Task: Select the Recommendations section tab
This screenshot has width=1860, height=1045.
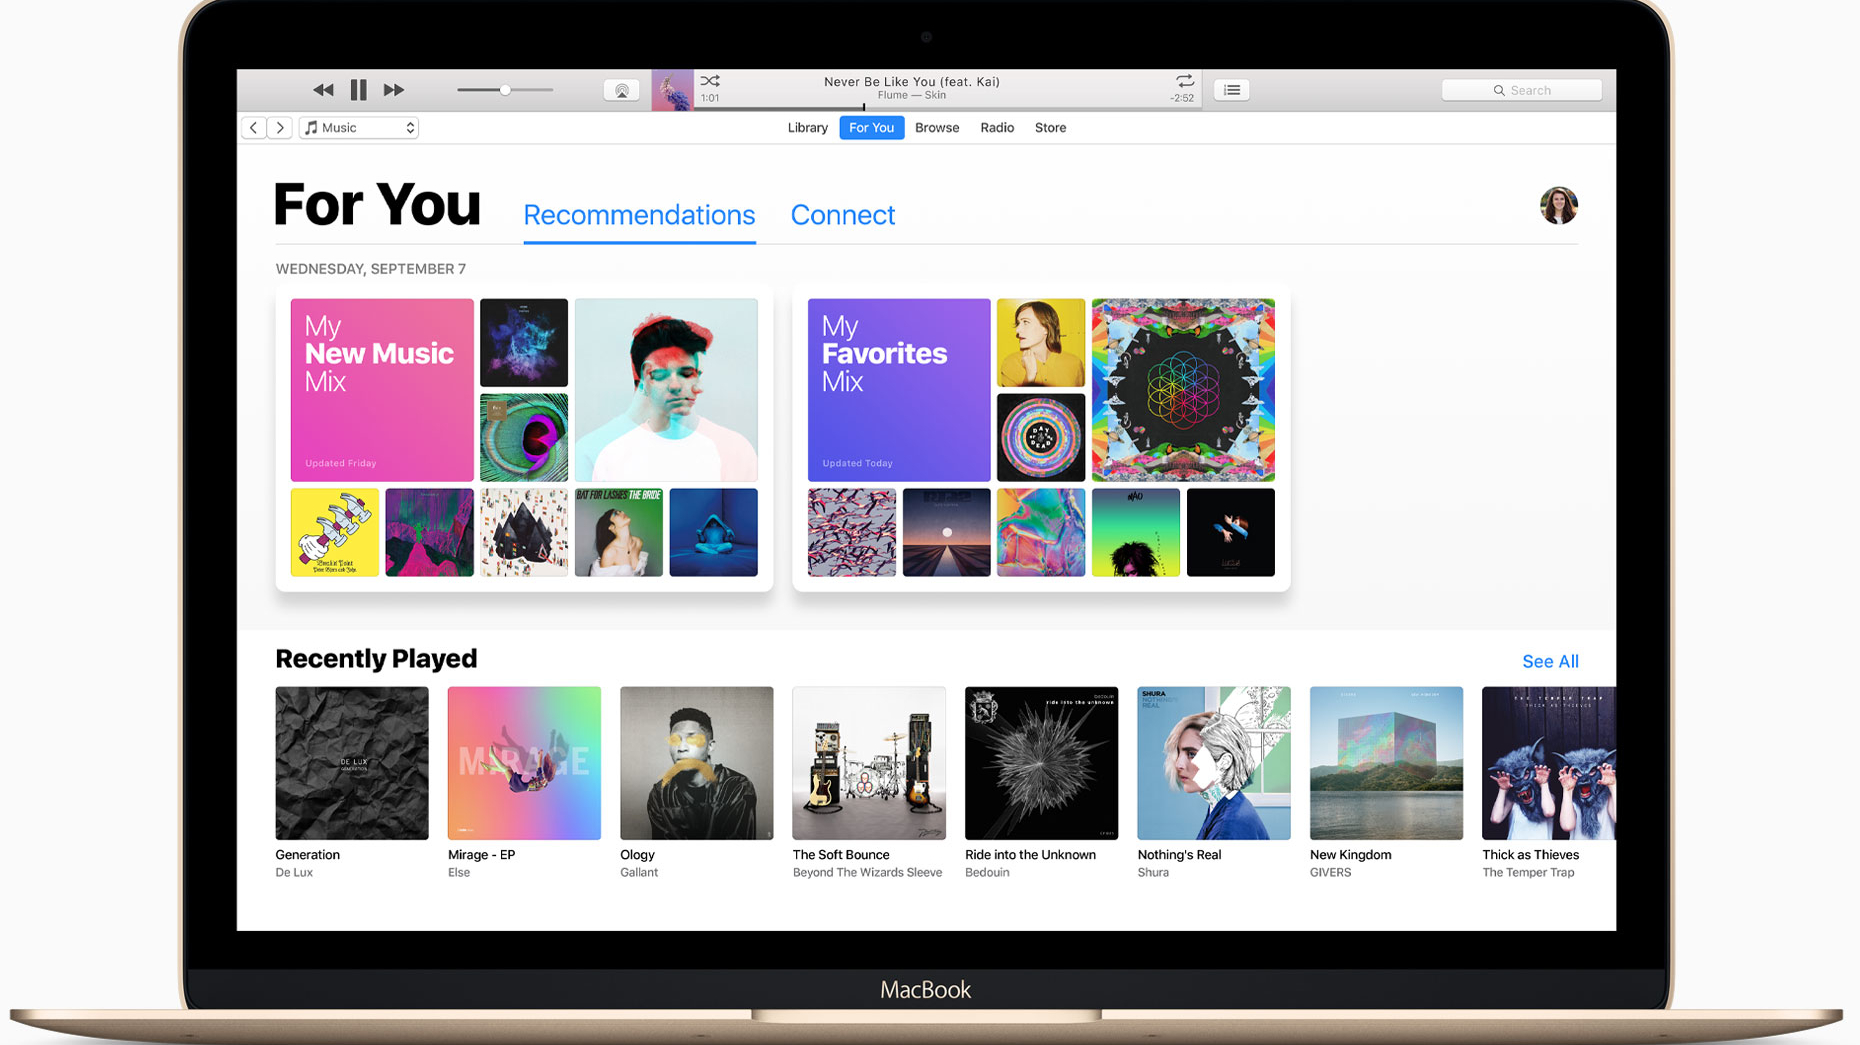Action: click(x=639, y=215)
